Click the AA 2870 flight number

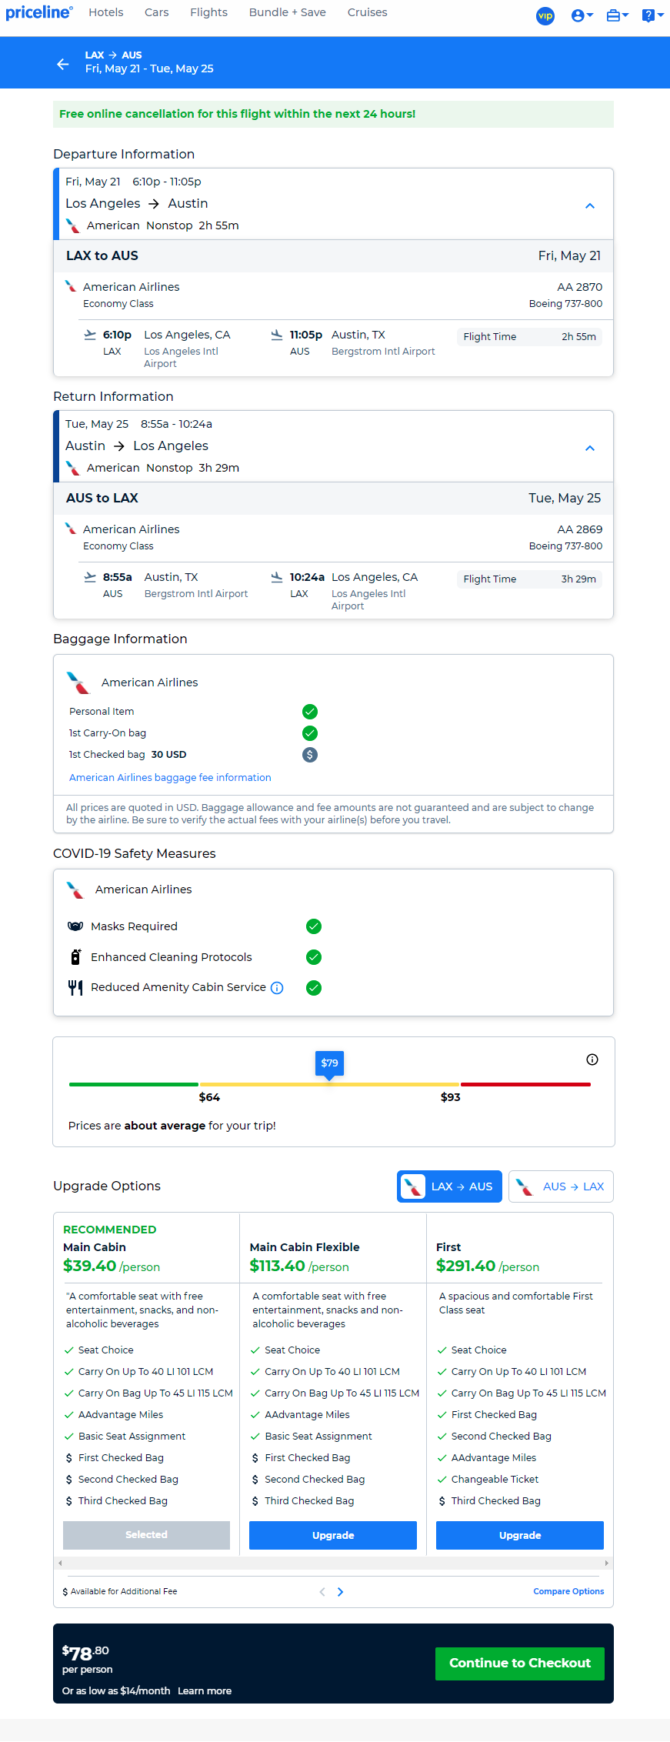(x=580, y=287)
